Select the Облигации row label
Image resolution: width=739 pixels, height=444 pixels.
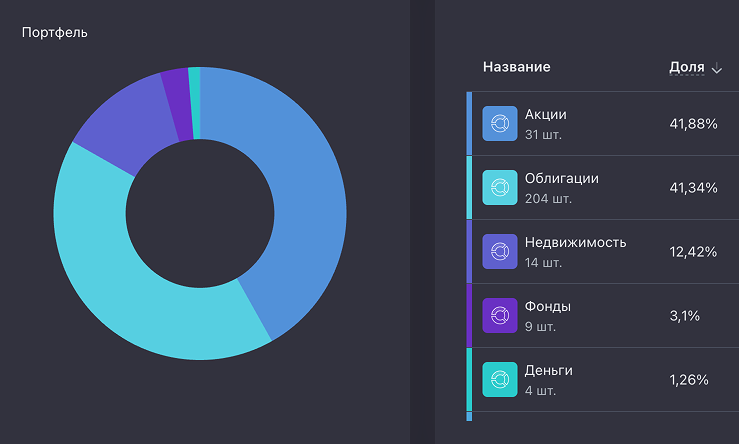coord(562,179)
